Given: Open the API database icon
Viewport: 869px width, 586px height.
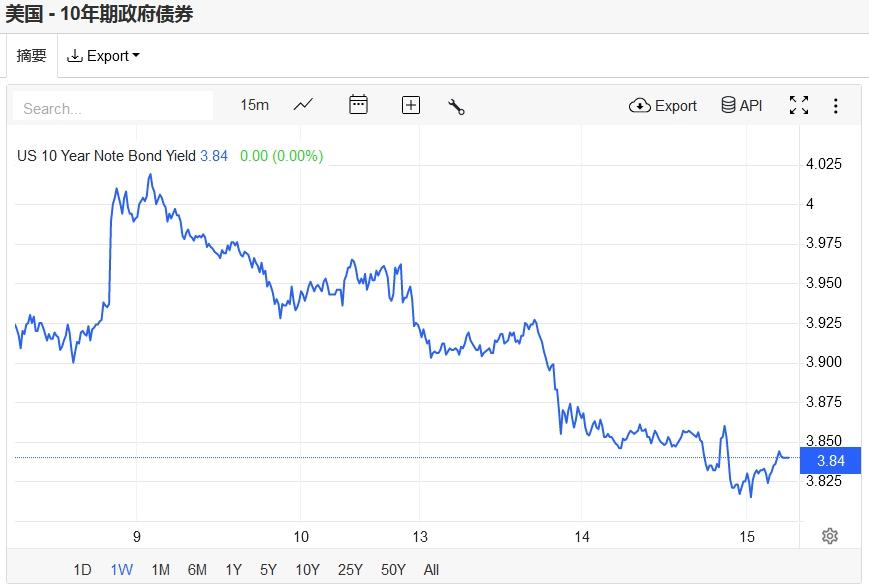Looking at the screenshot, I should (x=742, y=105).
